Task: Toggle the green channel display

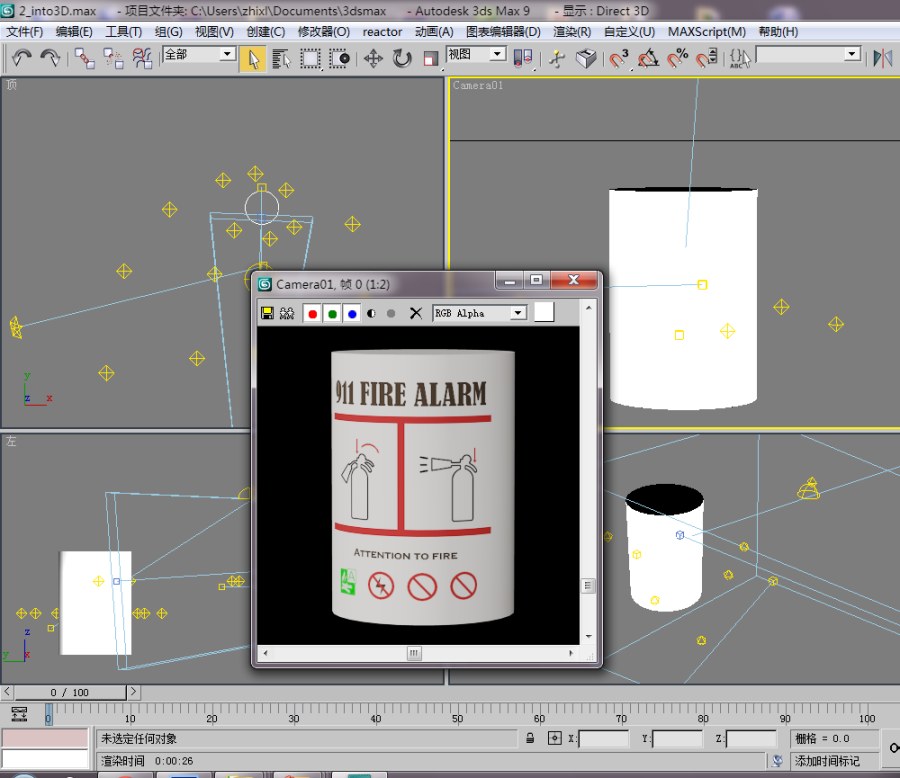Action: click(332, 313)
